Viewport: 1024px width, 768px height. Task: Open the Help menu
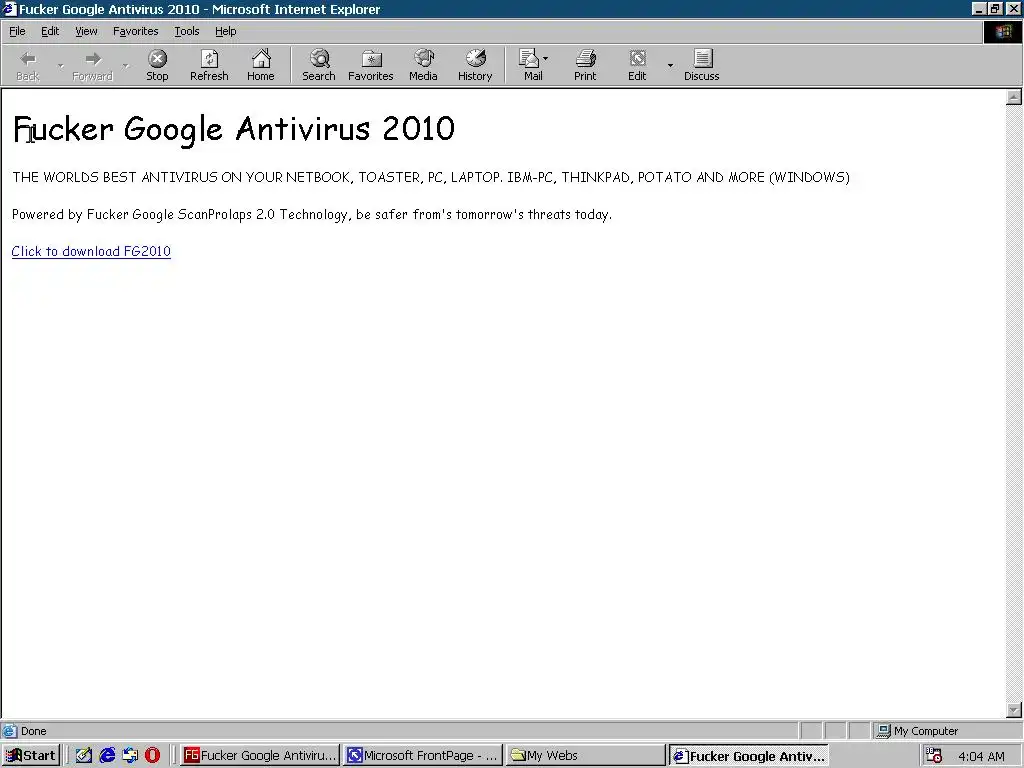point(225,31)
